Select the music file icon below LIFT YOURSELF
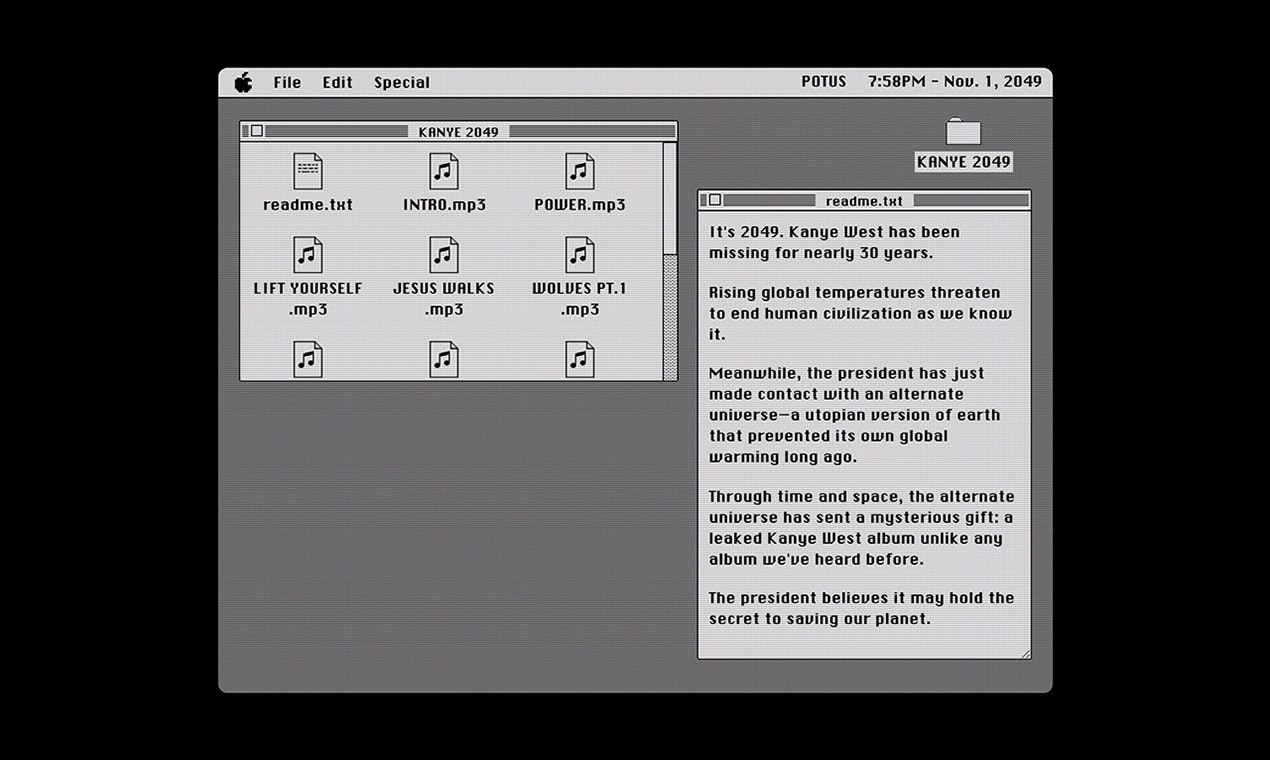This screenshot has height=760, width=1270. [308, 359]
